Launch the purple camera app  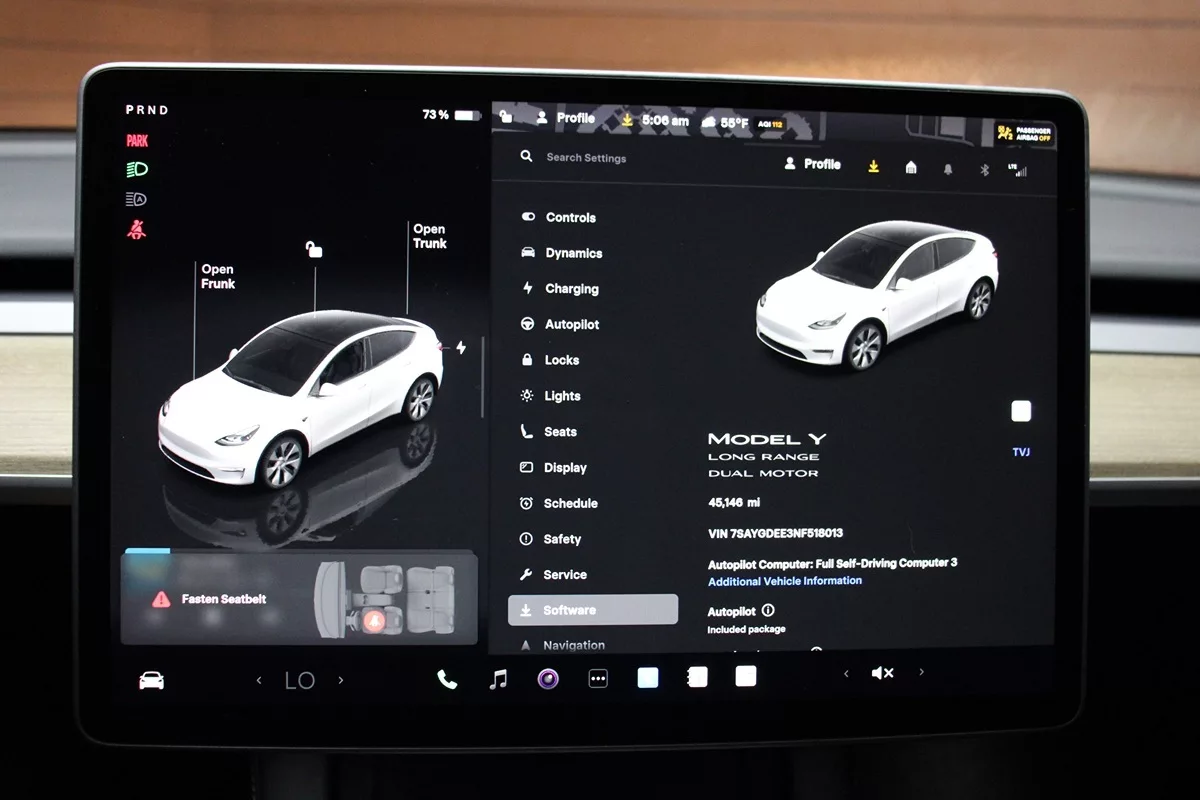click(547, 679)
